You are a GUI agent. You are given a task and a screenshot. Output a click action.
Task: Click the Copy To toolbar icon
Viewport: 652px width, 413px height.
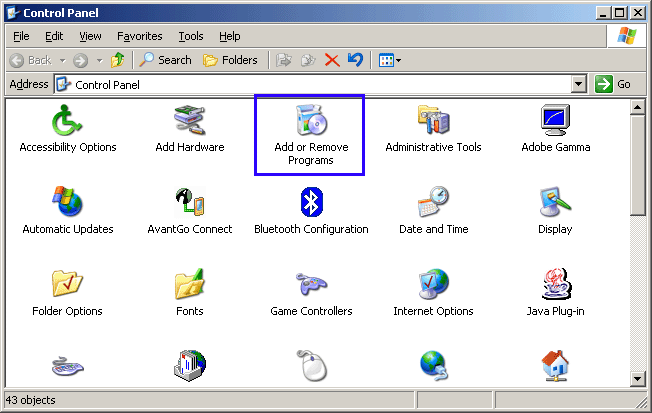(x=308, y=60)
